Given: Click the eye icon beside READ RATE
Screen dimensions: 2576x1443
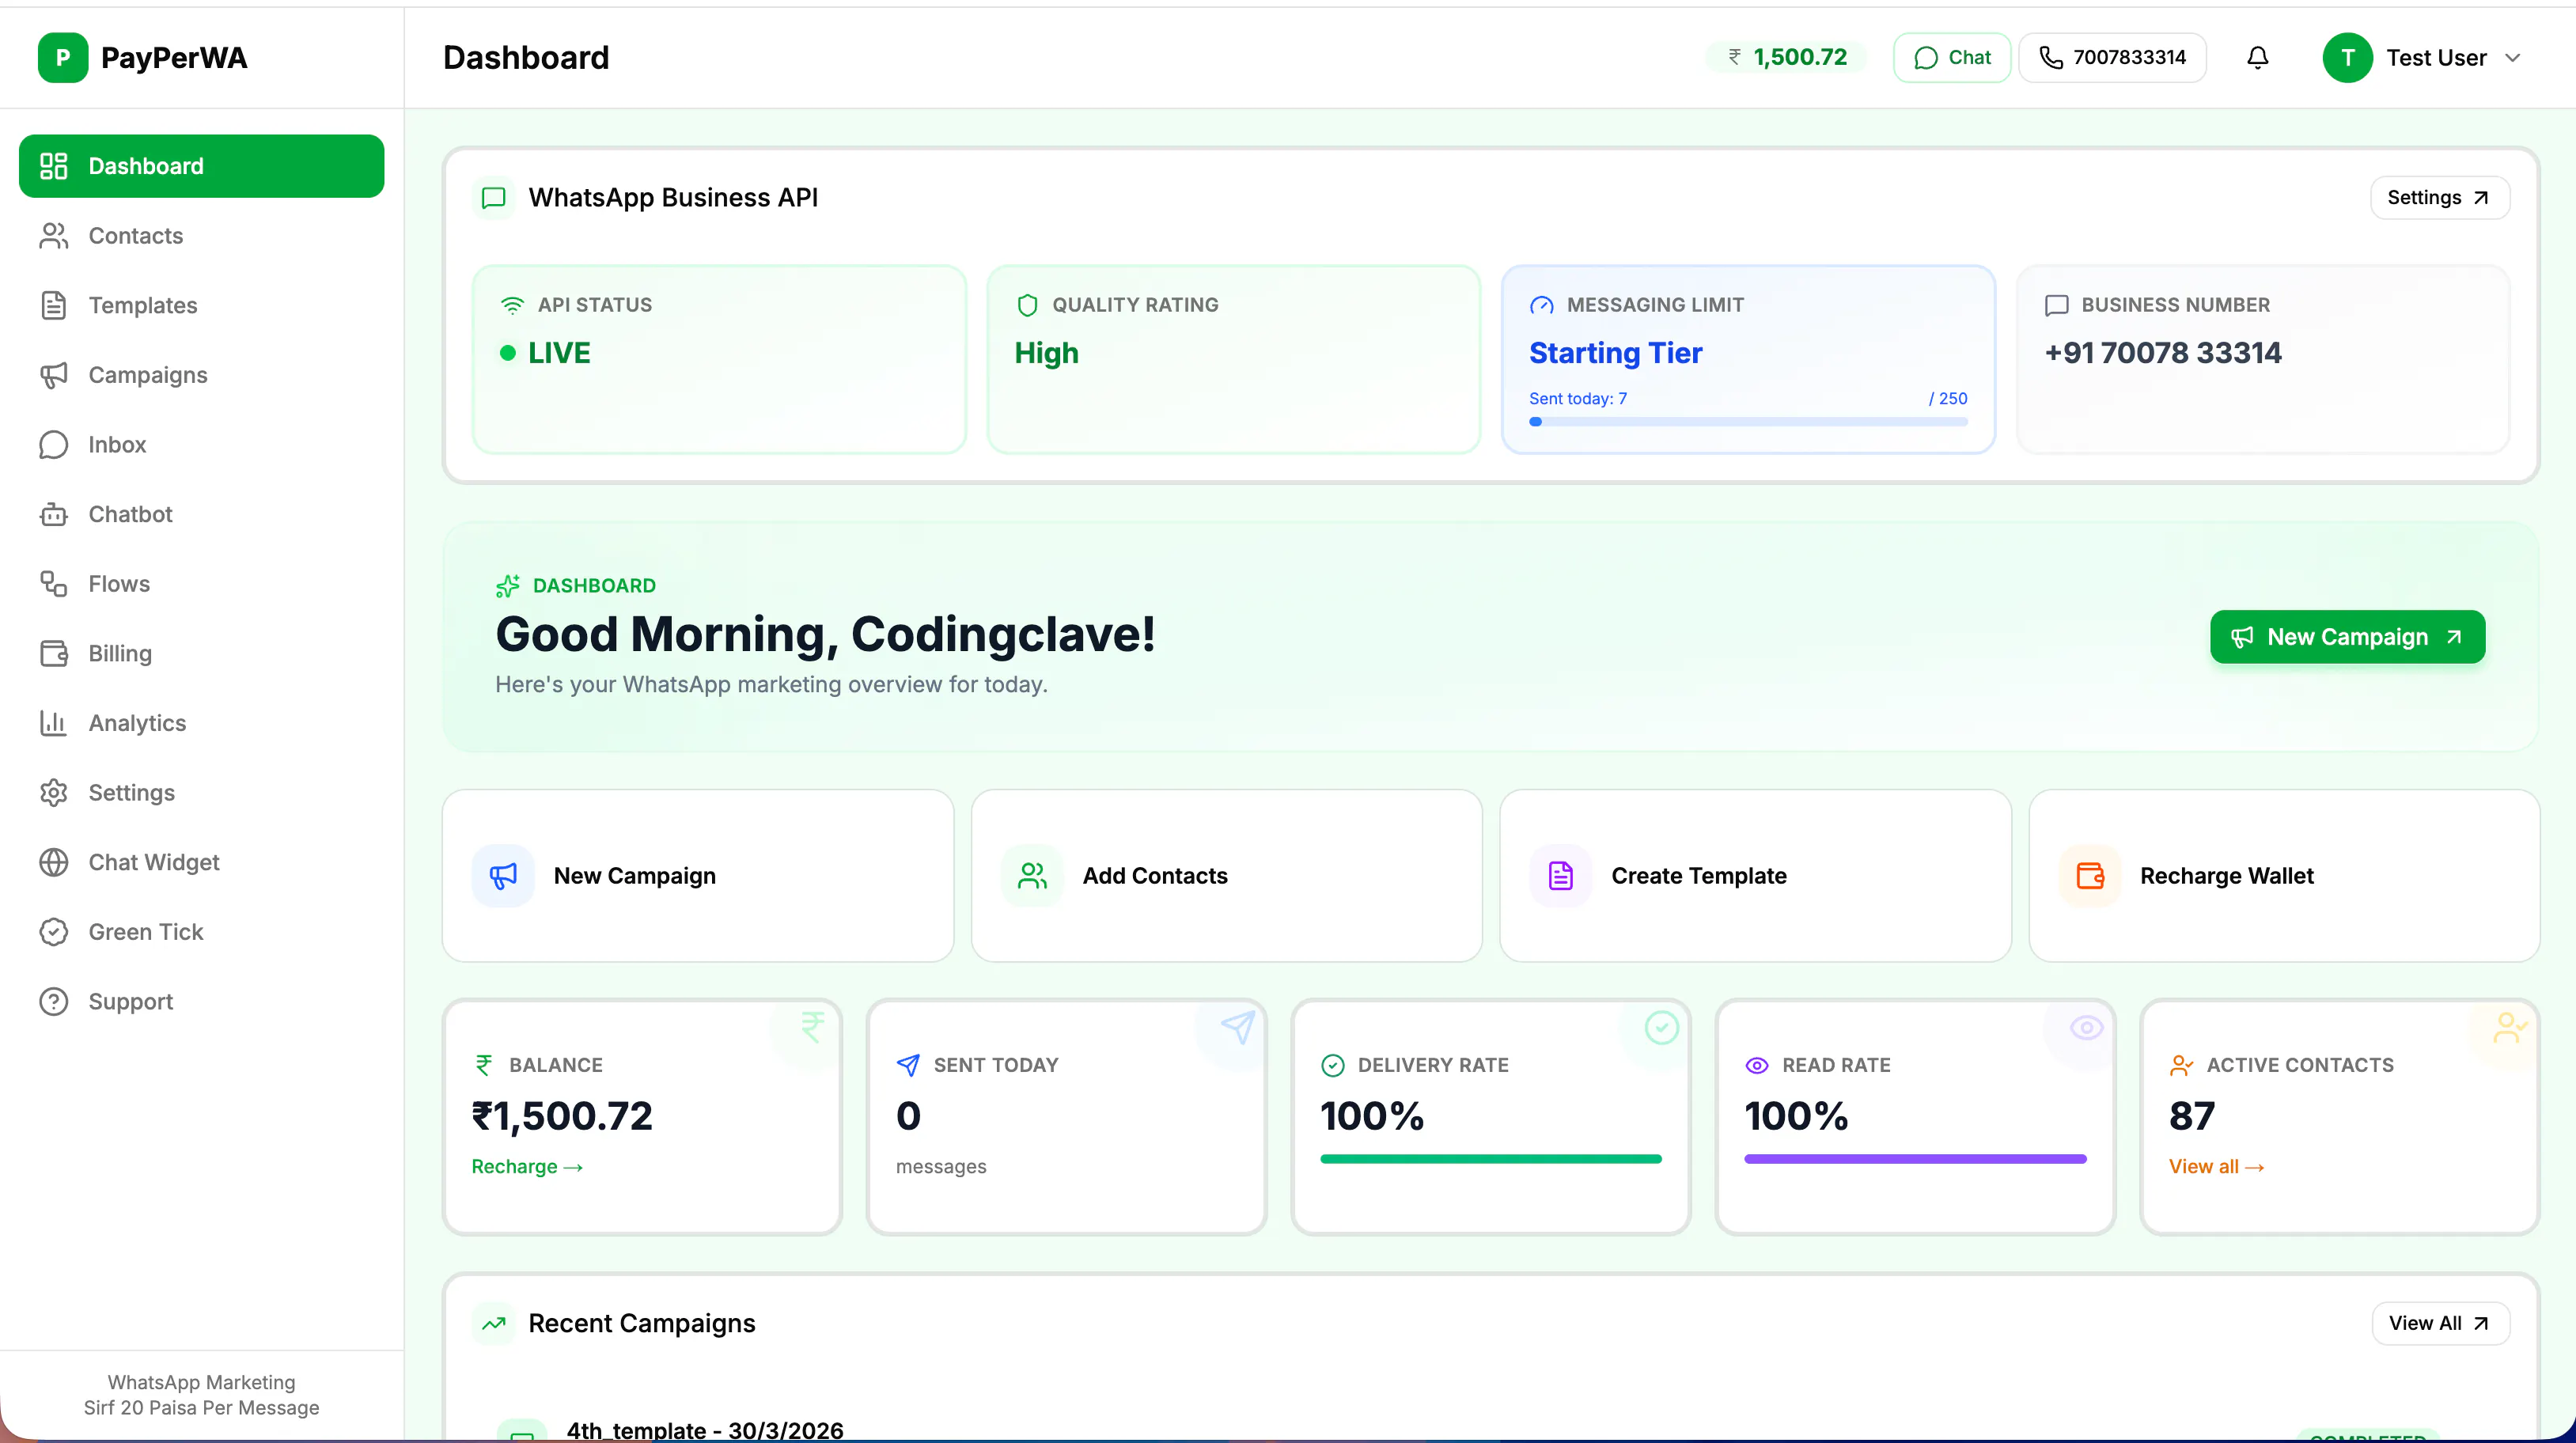Looking at the screenshot, I should point(1756,1065).
